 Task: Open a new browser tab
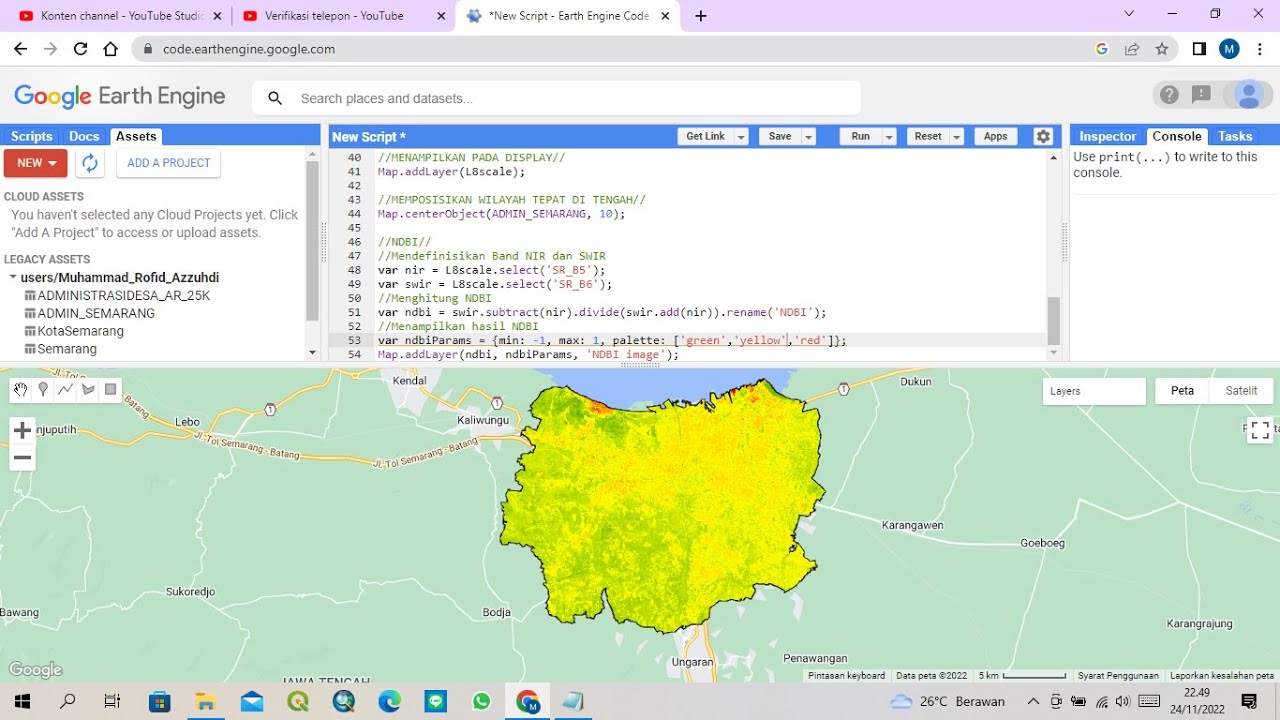click(701, 15)
